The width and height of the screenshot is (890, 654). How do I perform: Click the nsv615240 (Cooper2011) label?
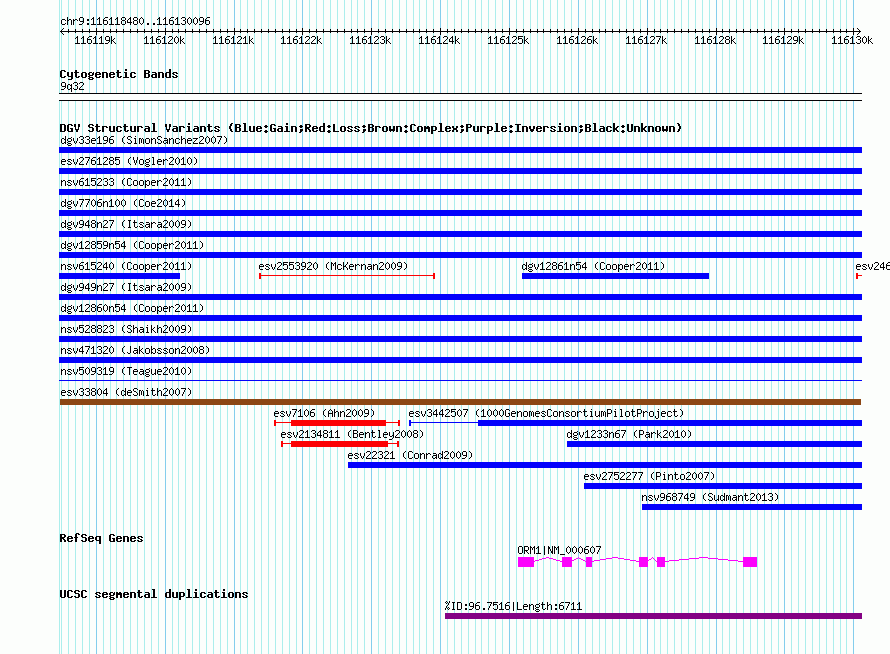click(126, 266)
